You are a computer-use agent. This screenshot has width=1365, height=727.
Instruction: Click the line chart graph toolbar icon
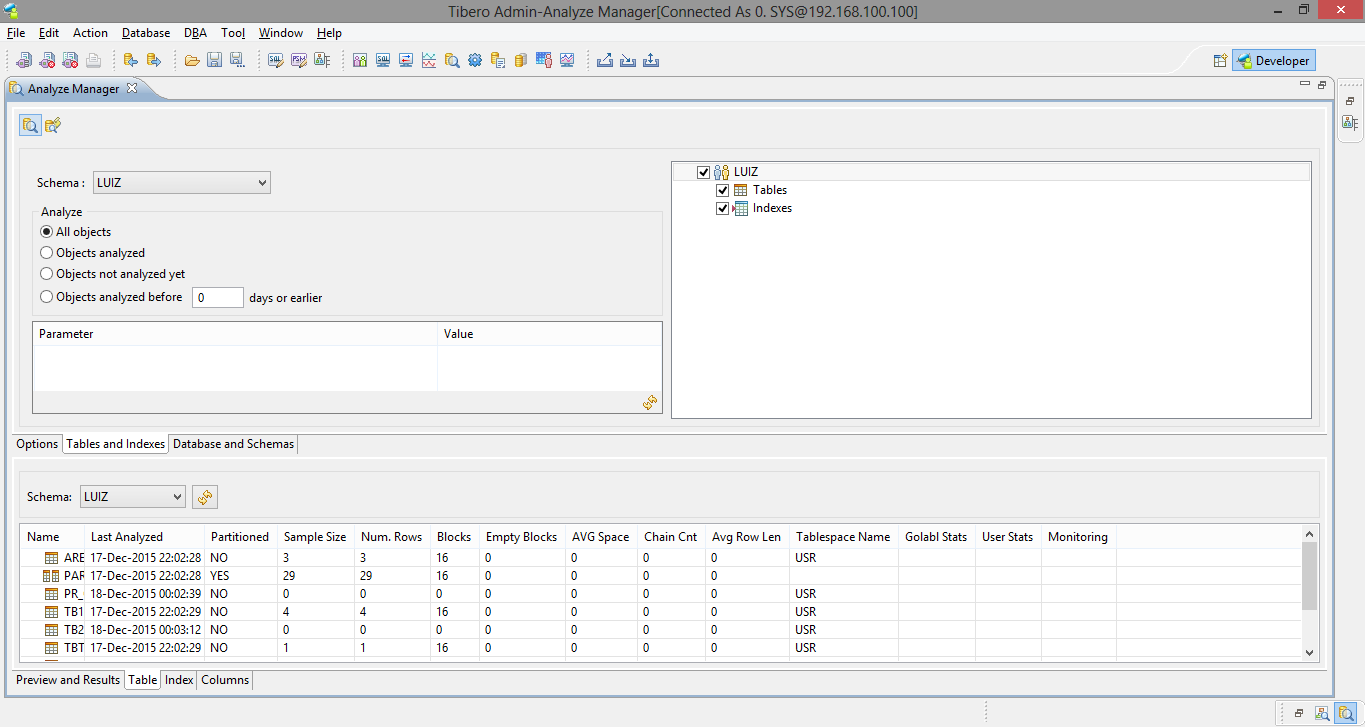pos(429,61)
